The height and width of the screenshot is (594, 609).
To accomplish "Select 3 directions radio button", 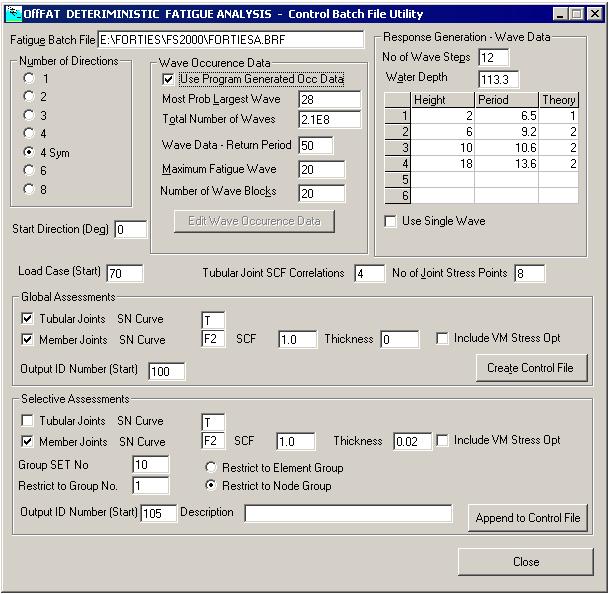I will [29, 115].
